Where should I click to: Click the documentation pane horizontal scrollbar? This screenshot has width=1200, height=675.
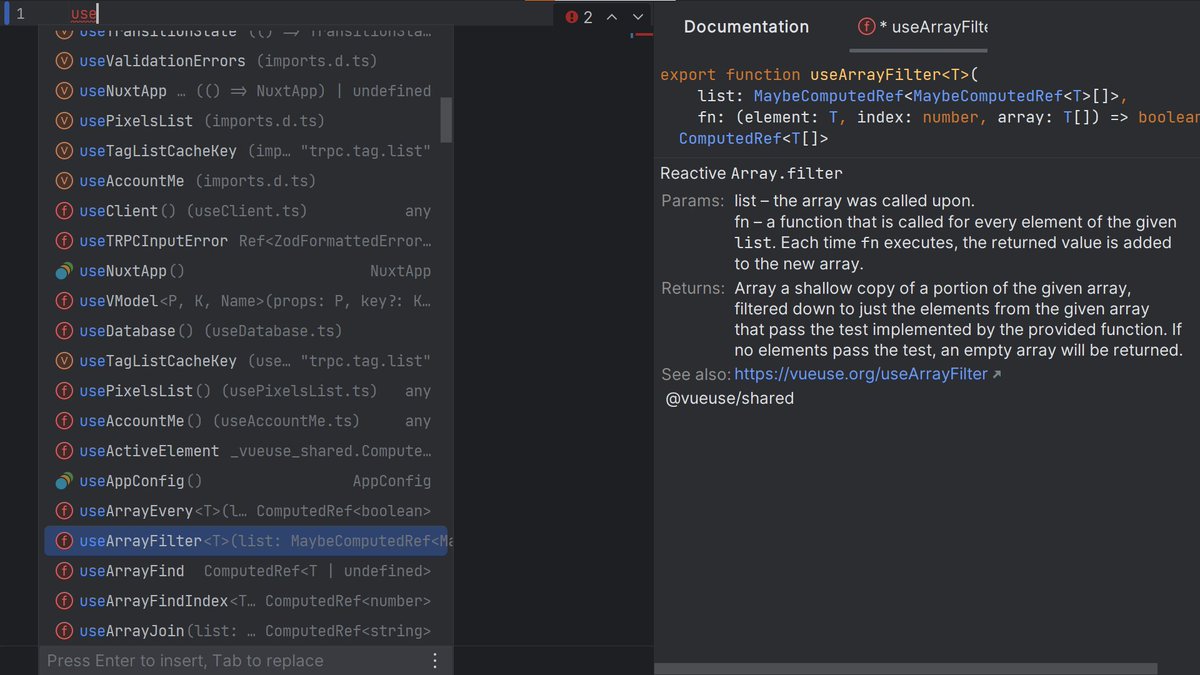click(907, 669)
